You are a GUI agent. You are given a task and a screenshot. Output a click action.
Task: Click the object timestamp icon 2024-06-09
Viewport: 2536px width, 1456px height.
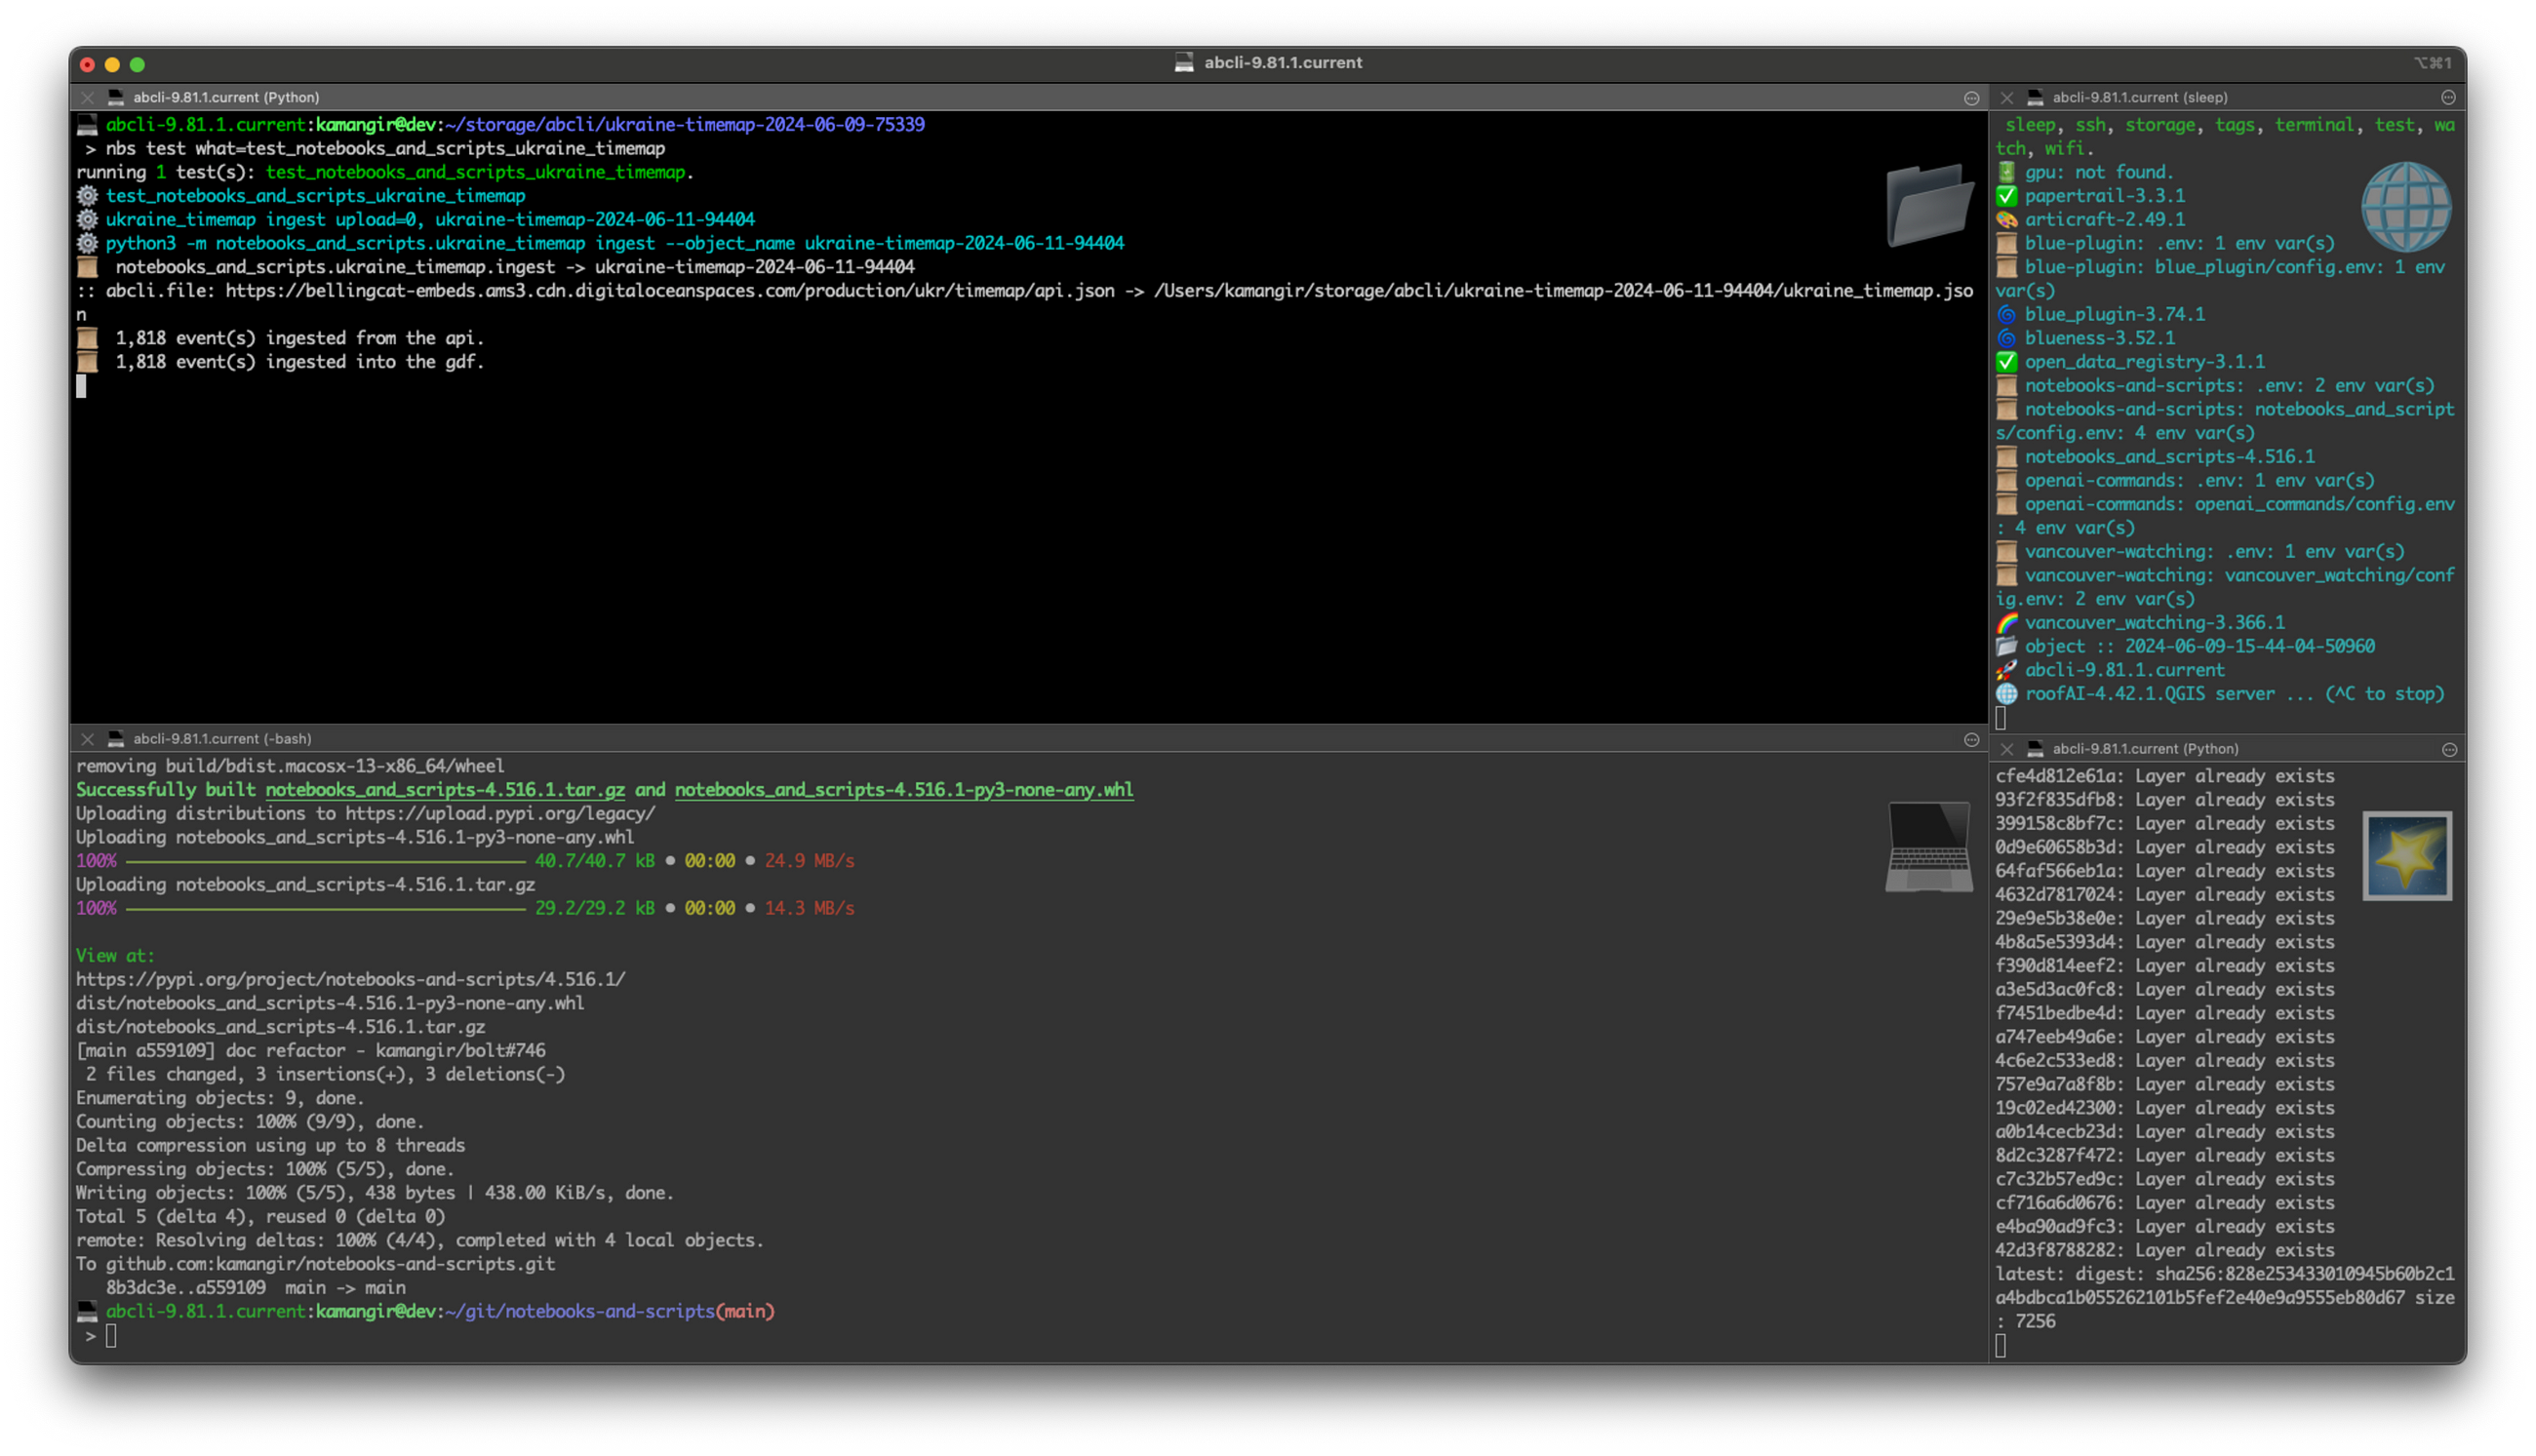2004,647
